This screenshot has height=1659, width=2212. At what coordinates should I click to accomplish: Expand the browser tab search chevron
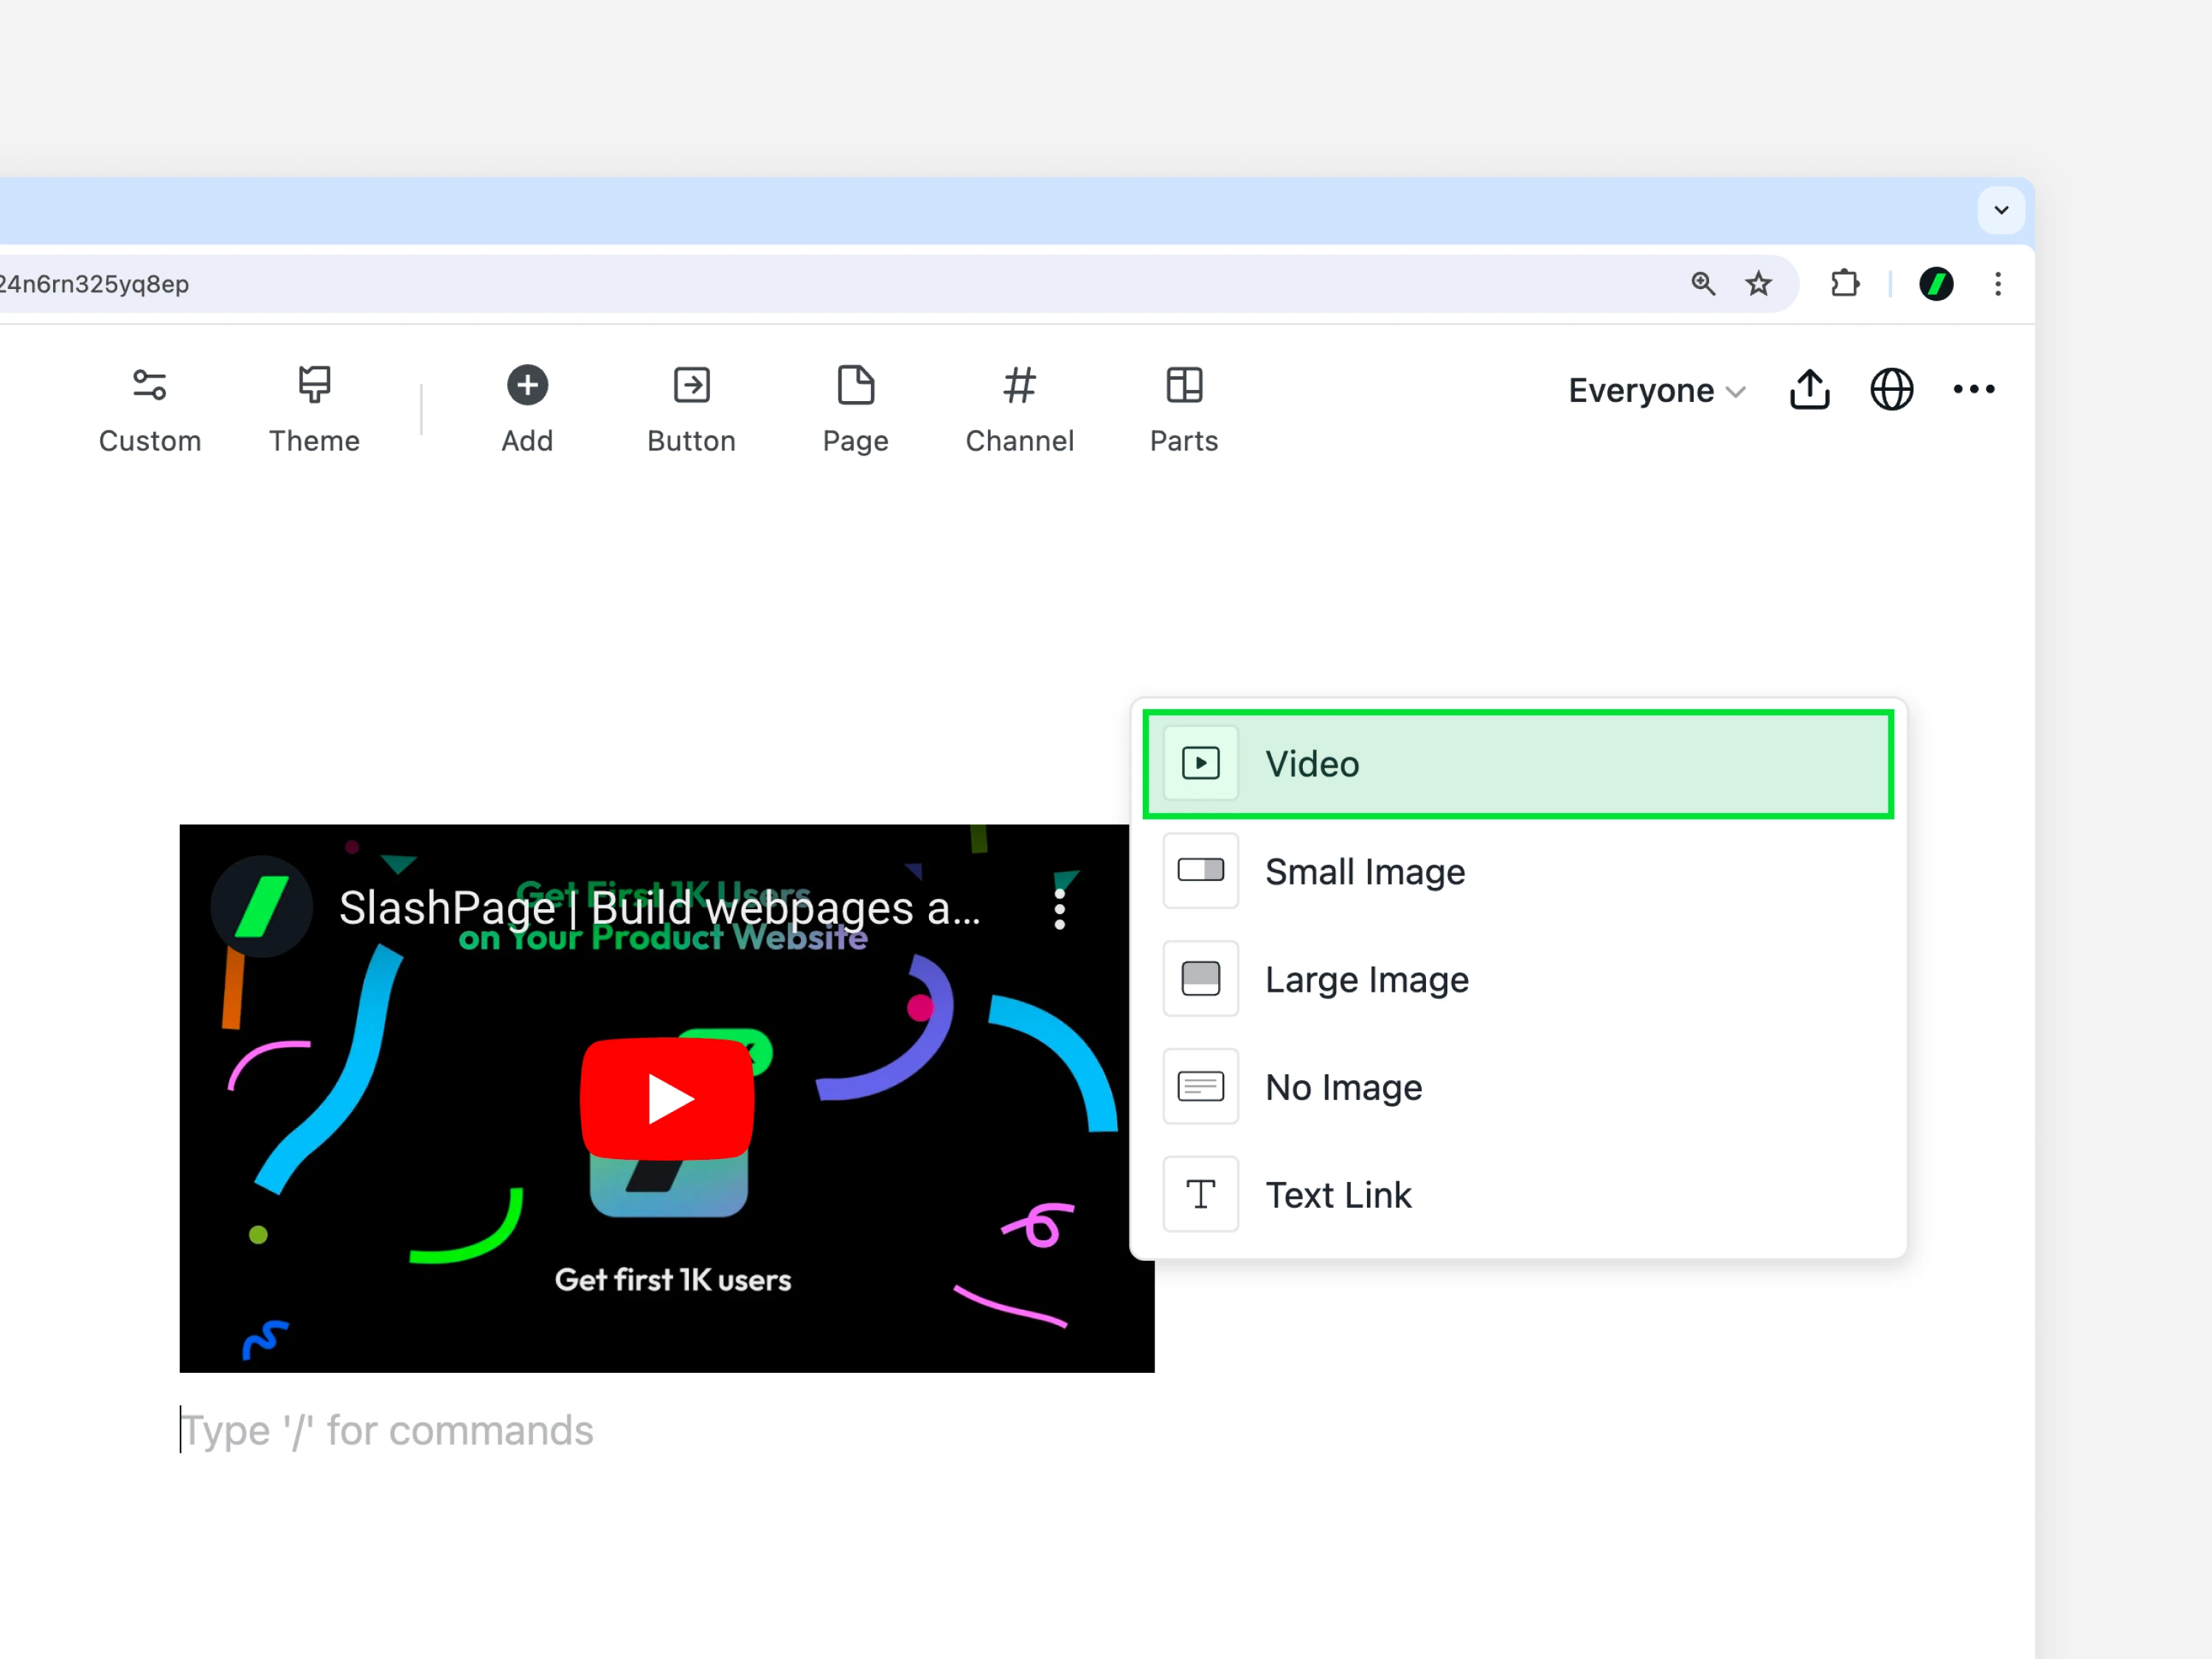pos(2001,210)
